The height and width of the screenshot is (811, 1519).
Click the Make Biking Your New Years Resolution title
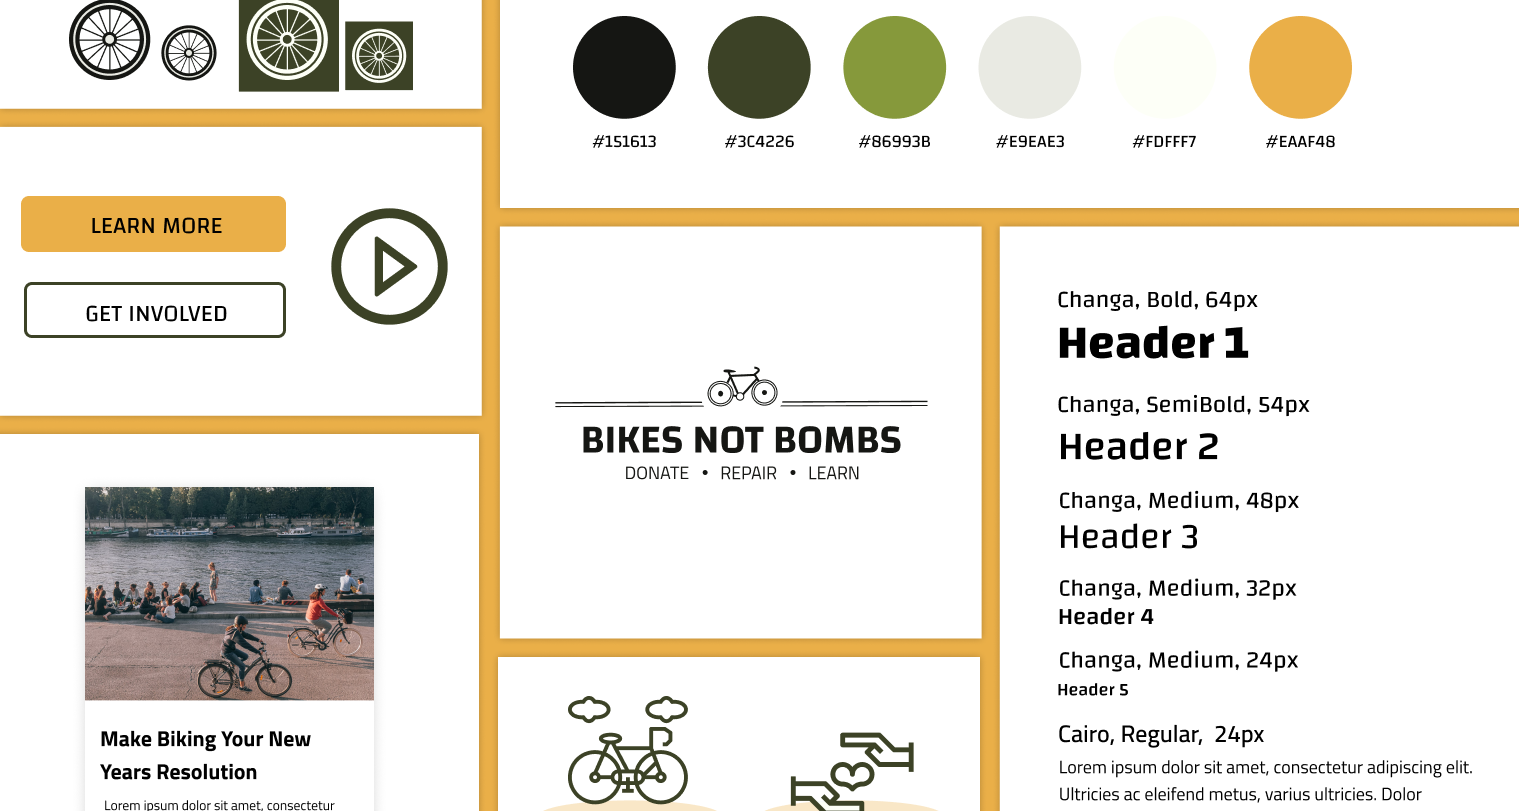[205, 755]
